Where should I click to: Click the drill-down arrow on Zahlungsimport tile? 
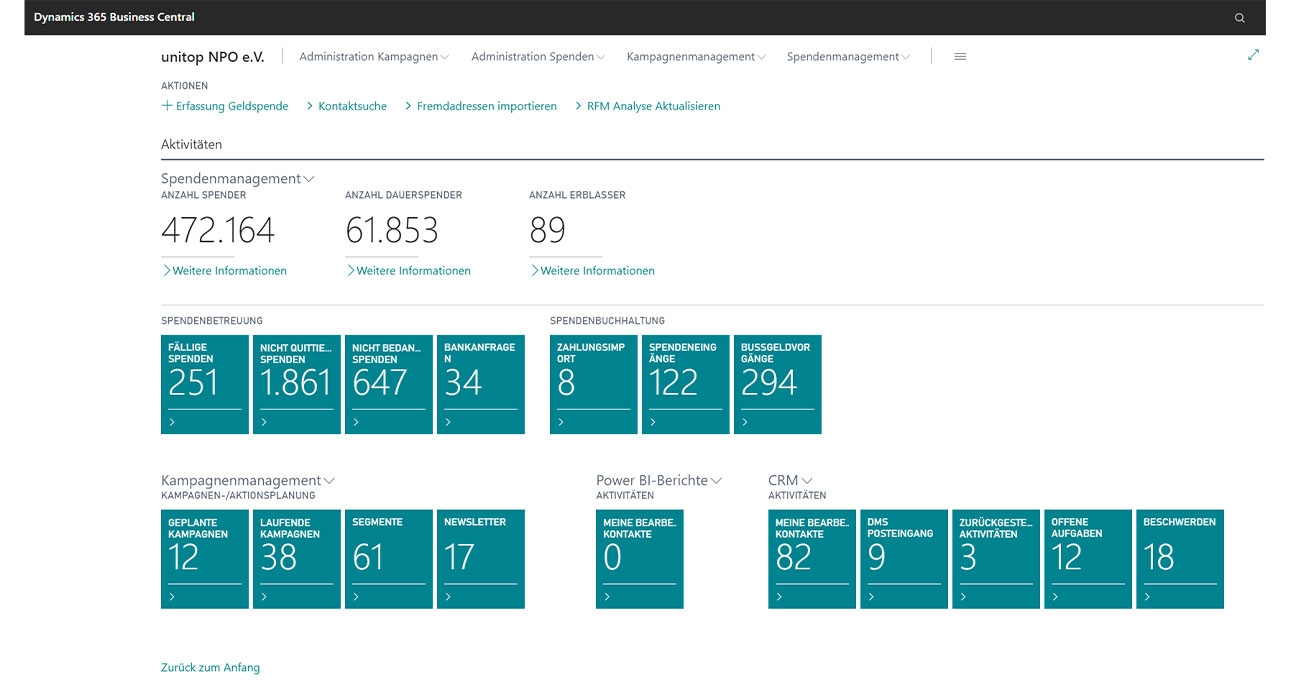(558, 422)
